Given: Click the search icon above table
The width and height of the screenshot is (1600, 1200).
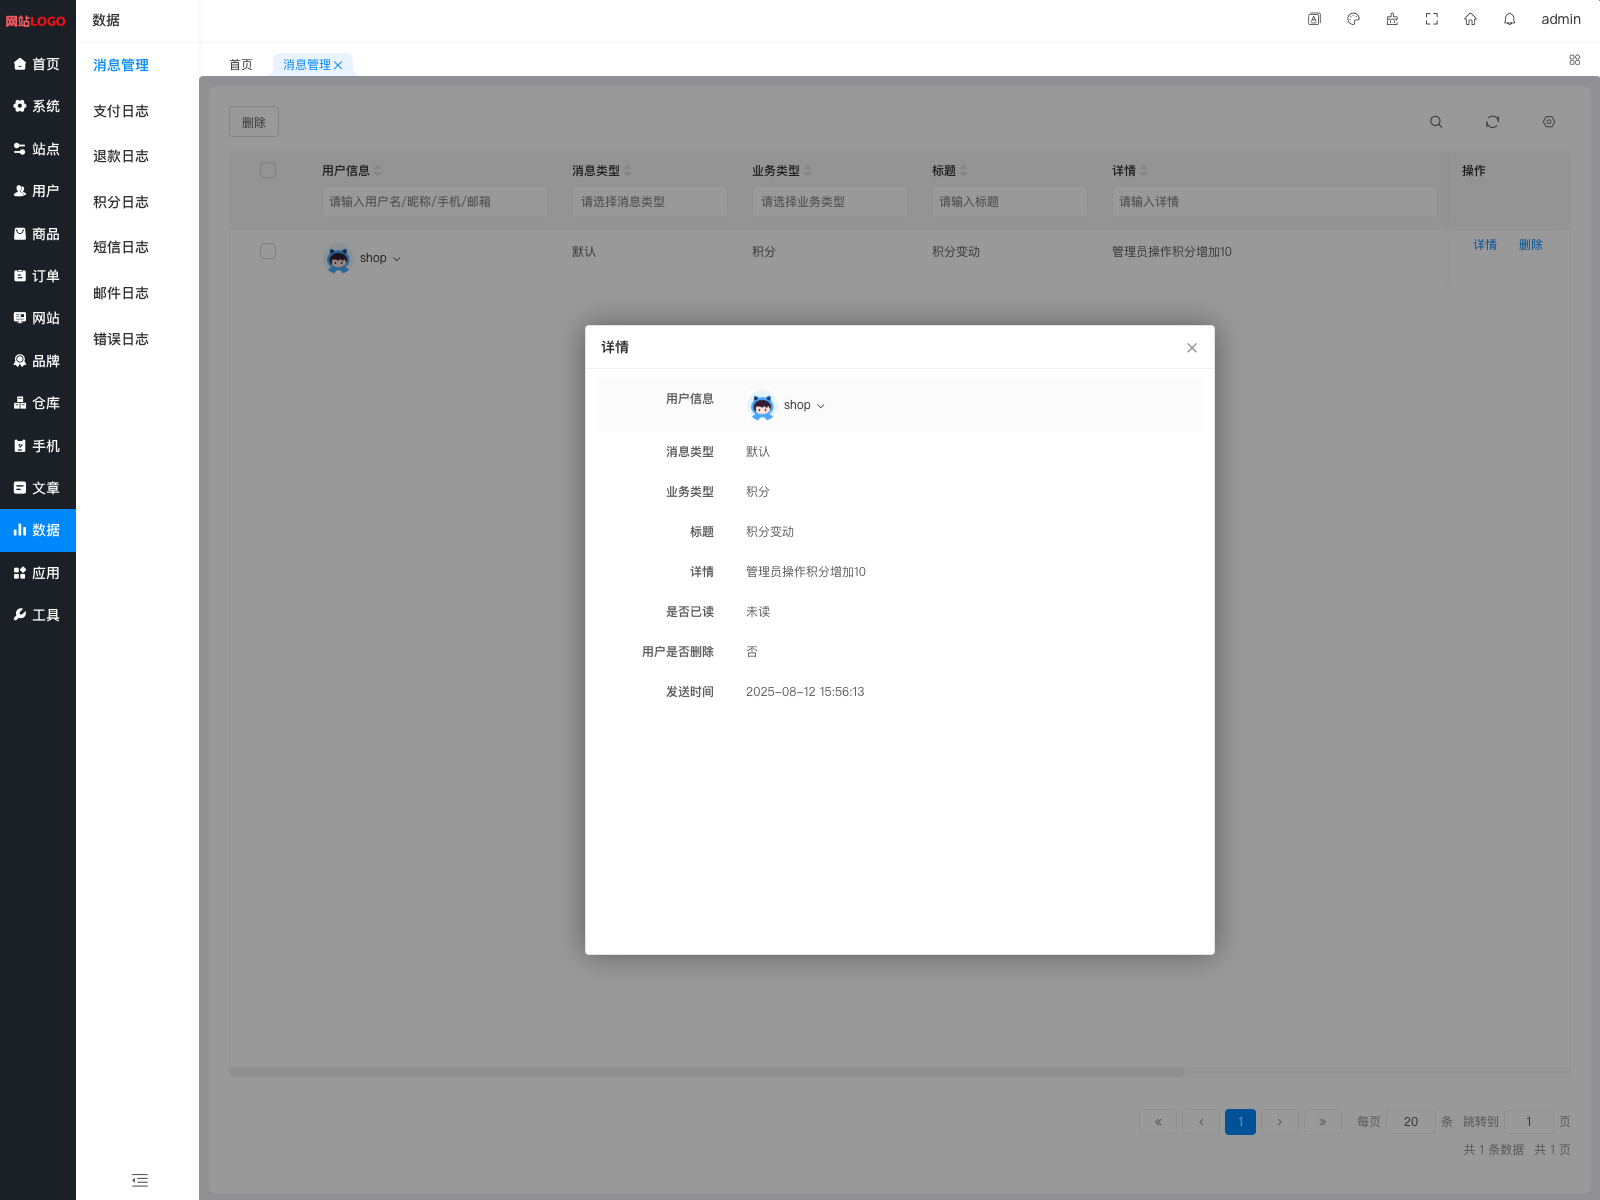Looking at the screenshot, I should pos(1436,122).
